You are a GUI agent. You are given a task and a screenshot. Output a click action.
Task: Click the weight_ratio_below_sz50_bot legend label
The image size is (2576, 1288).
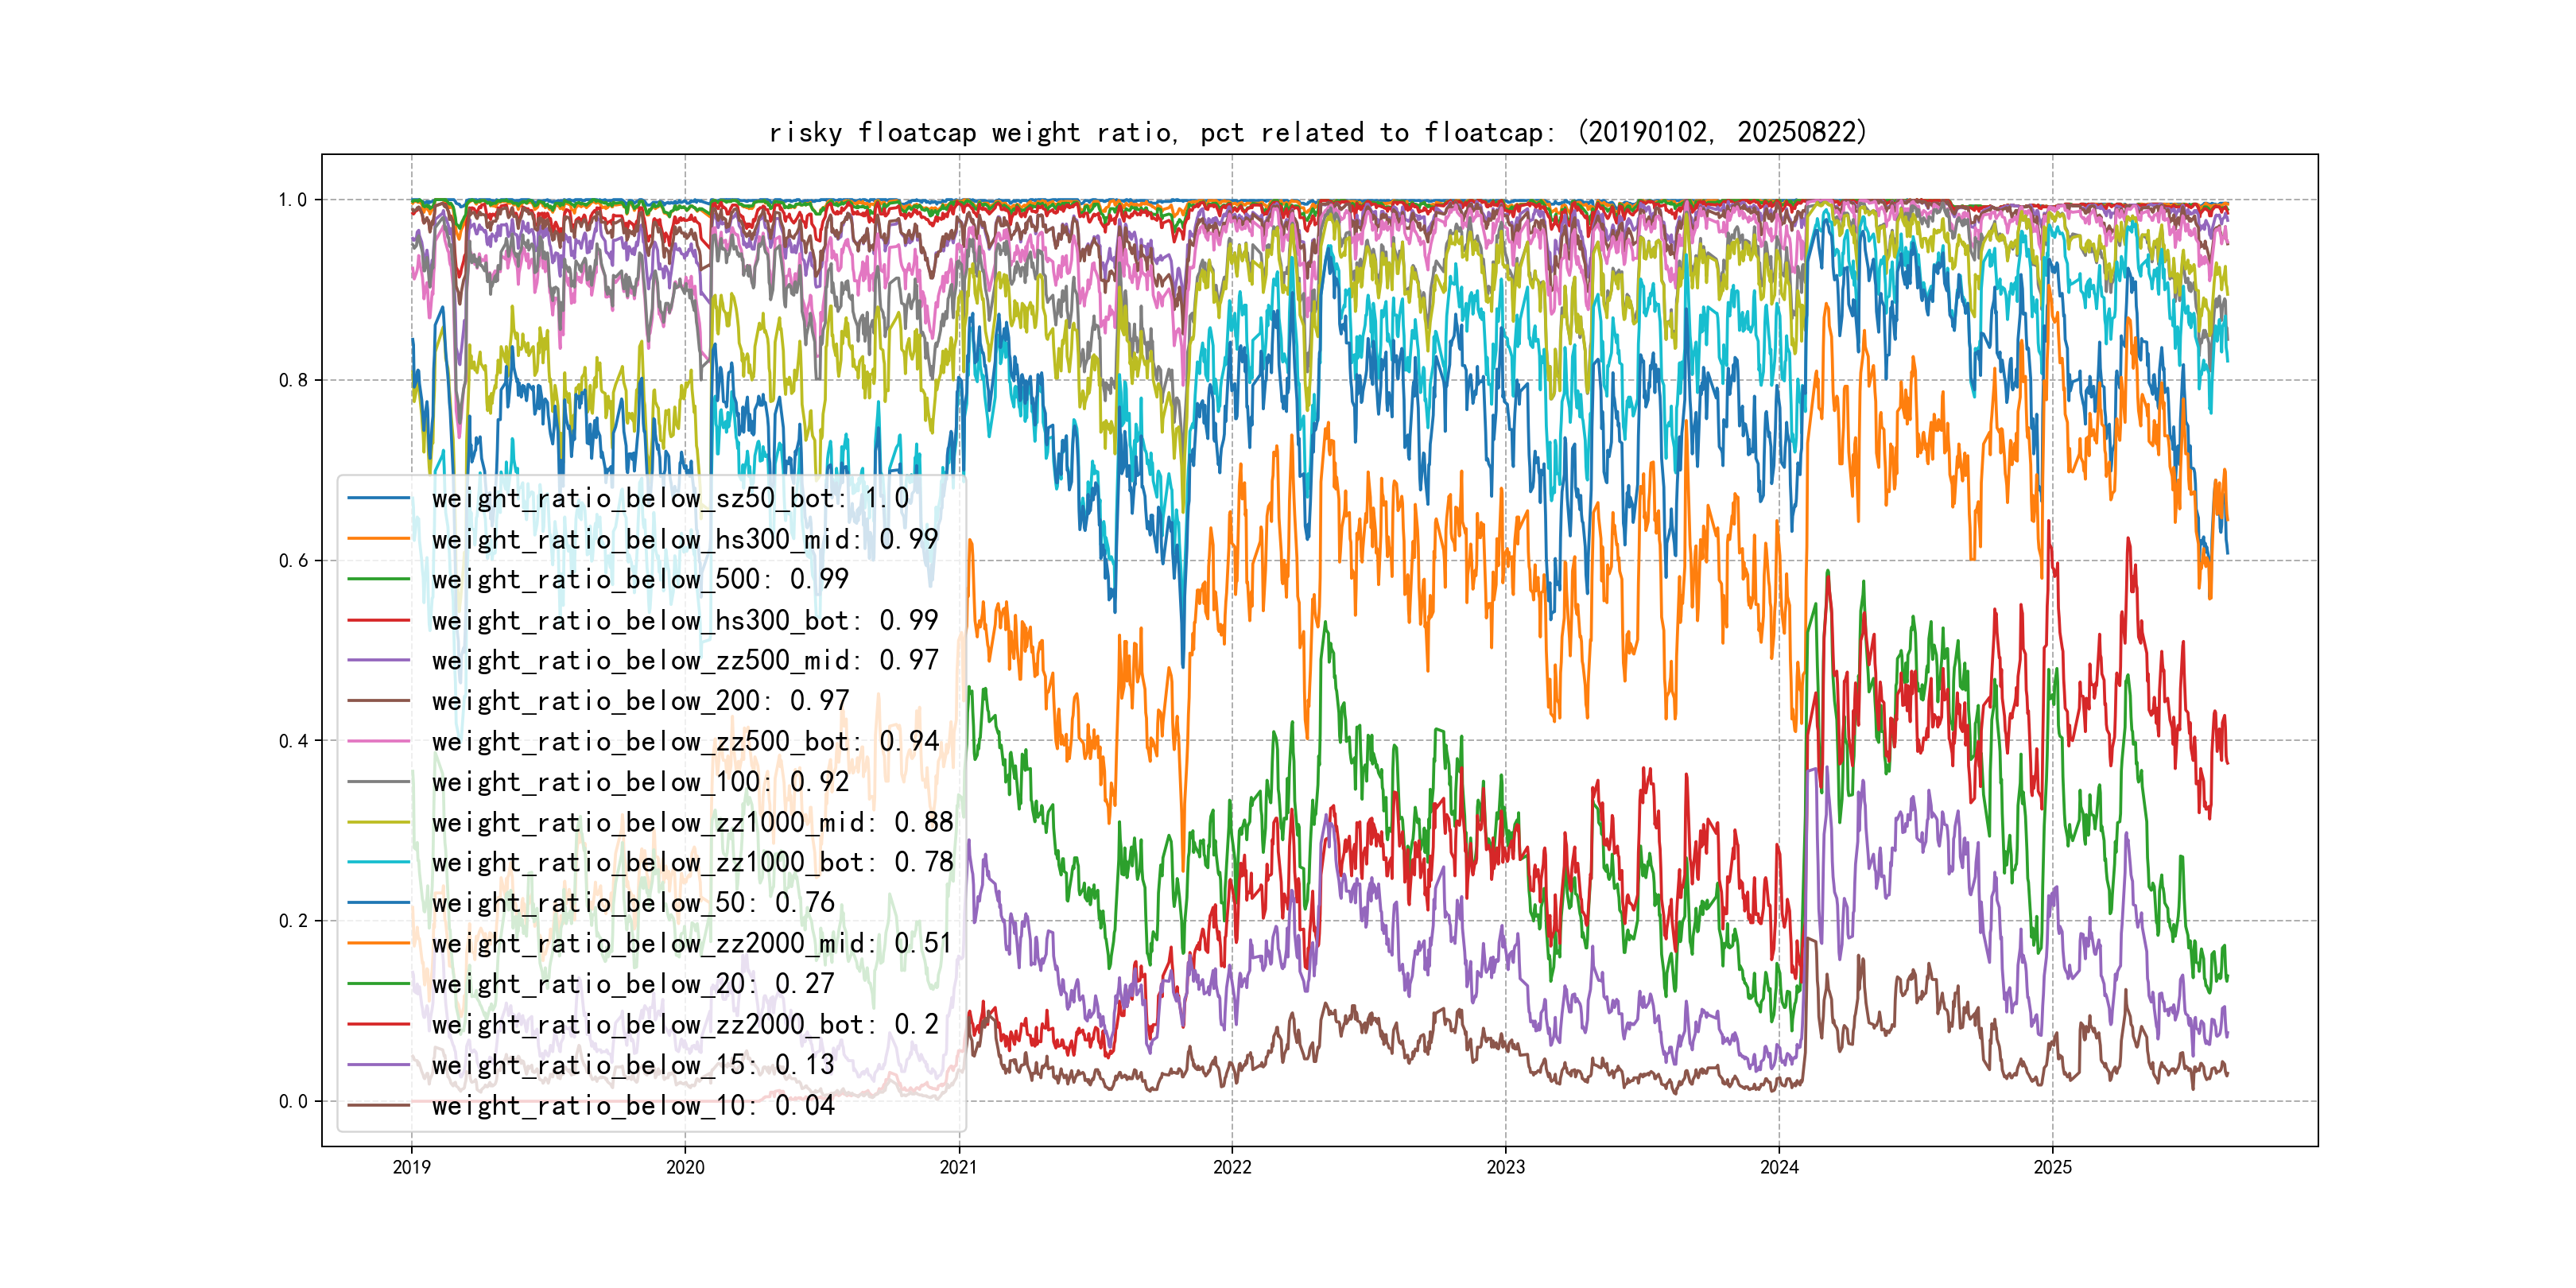(x=670, y=498)
